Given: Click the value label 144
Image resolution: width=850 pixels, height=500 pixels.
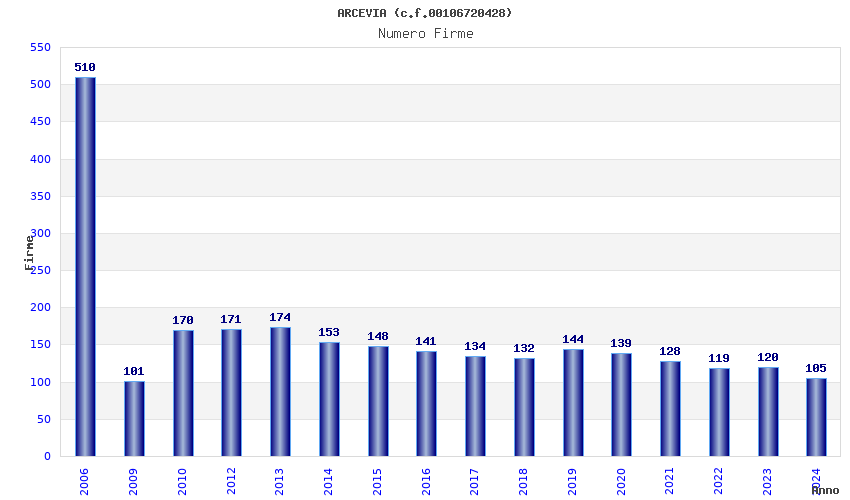Looking at the screenshot, I should click(x=573, y=339).
